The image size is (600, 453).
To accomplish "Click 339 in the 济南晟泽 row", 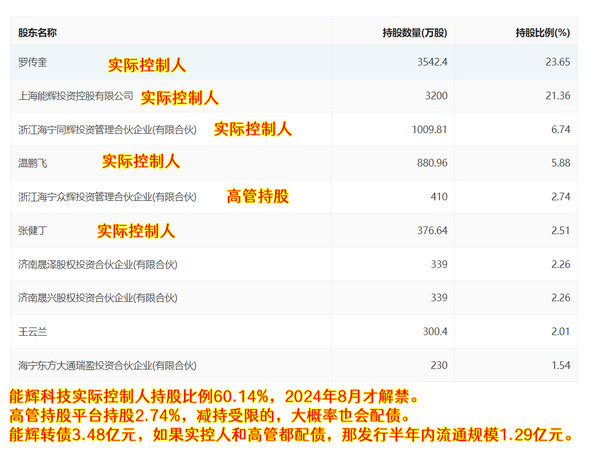I will (x=439, y=264).
